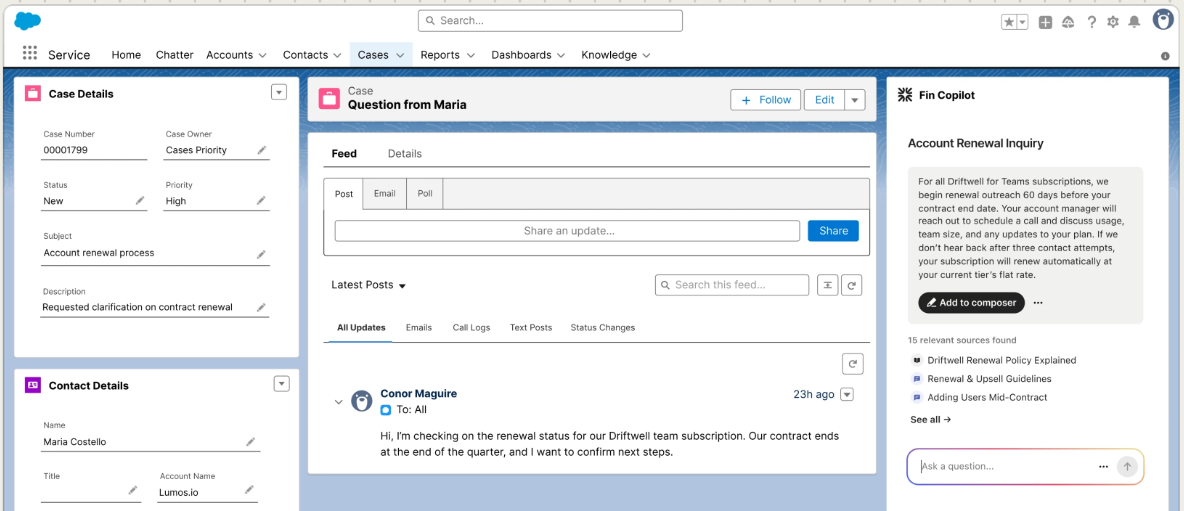Refresh the feed using refresh icon
The height and width of the screenshot is (511, 1184).
click(x=851, y=285)
